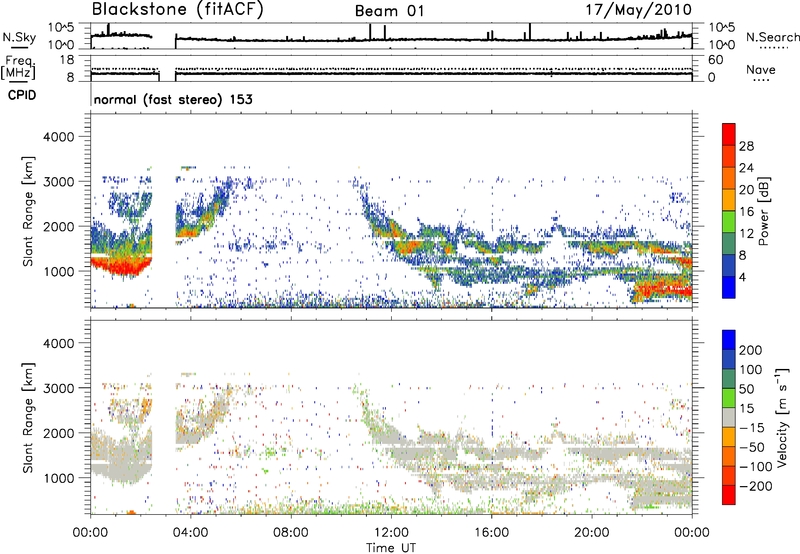The width and height of the screenshot is (800, 554).
Task: Click the 'Nave' legend label
Action: point(761,70)
